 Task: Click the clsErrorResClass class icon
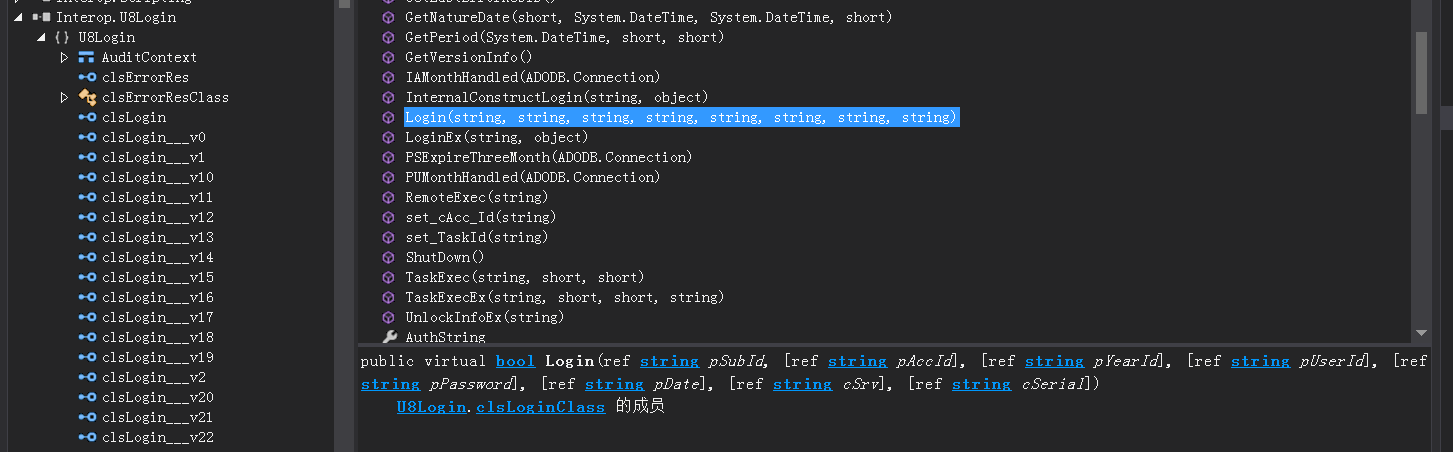click(x=86, y=97)
